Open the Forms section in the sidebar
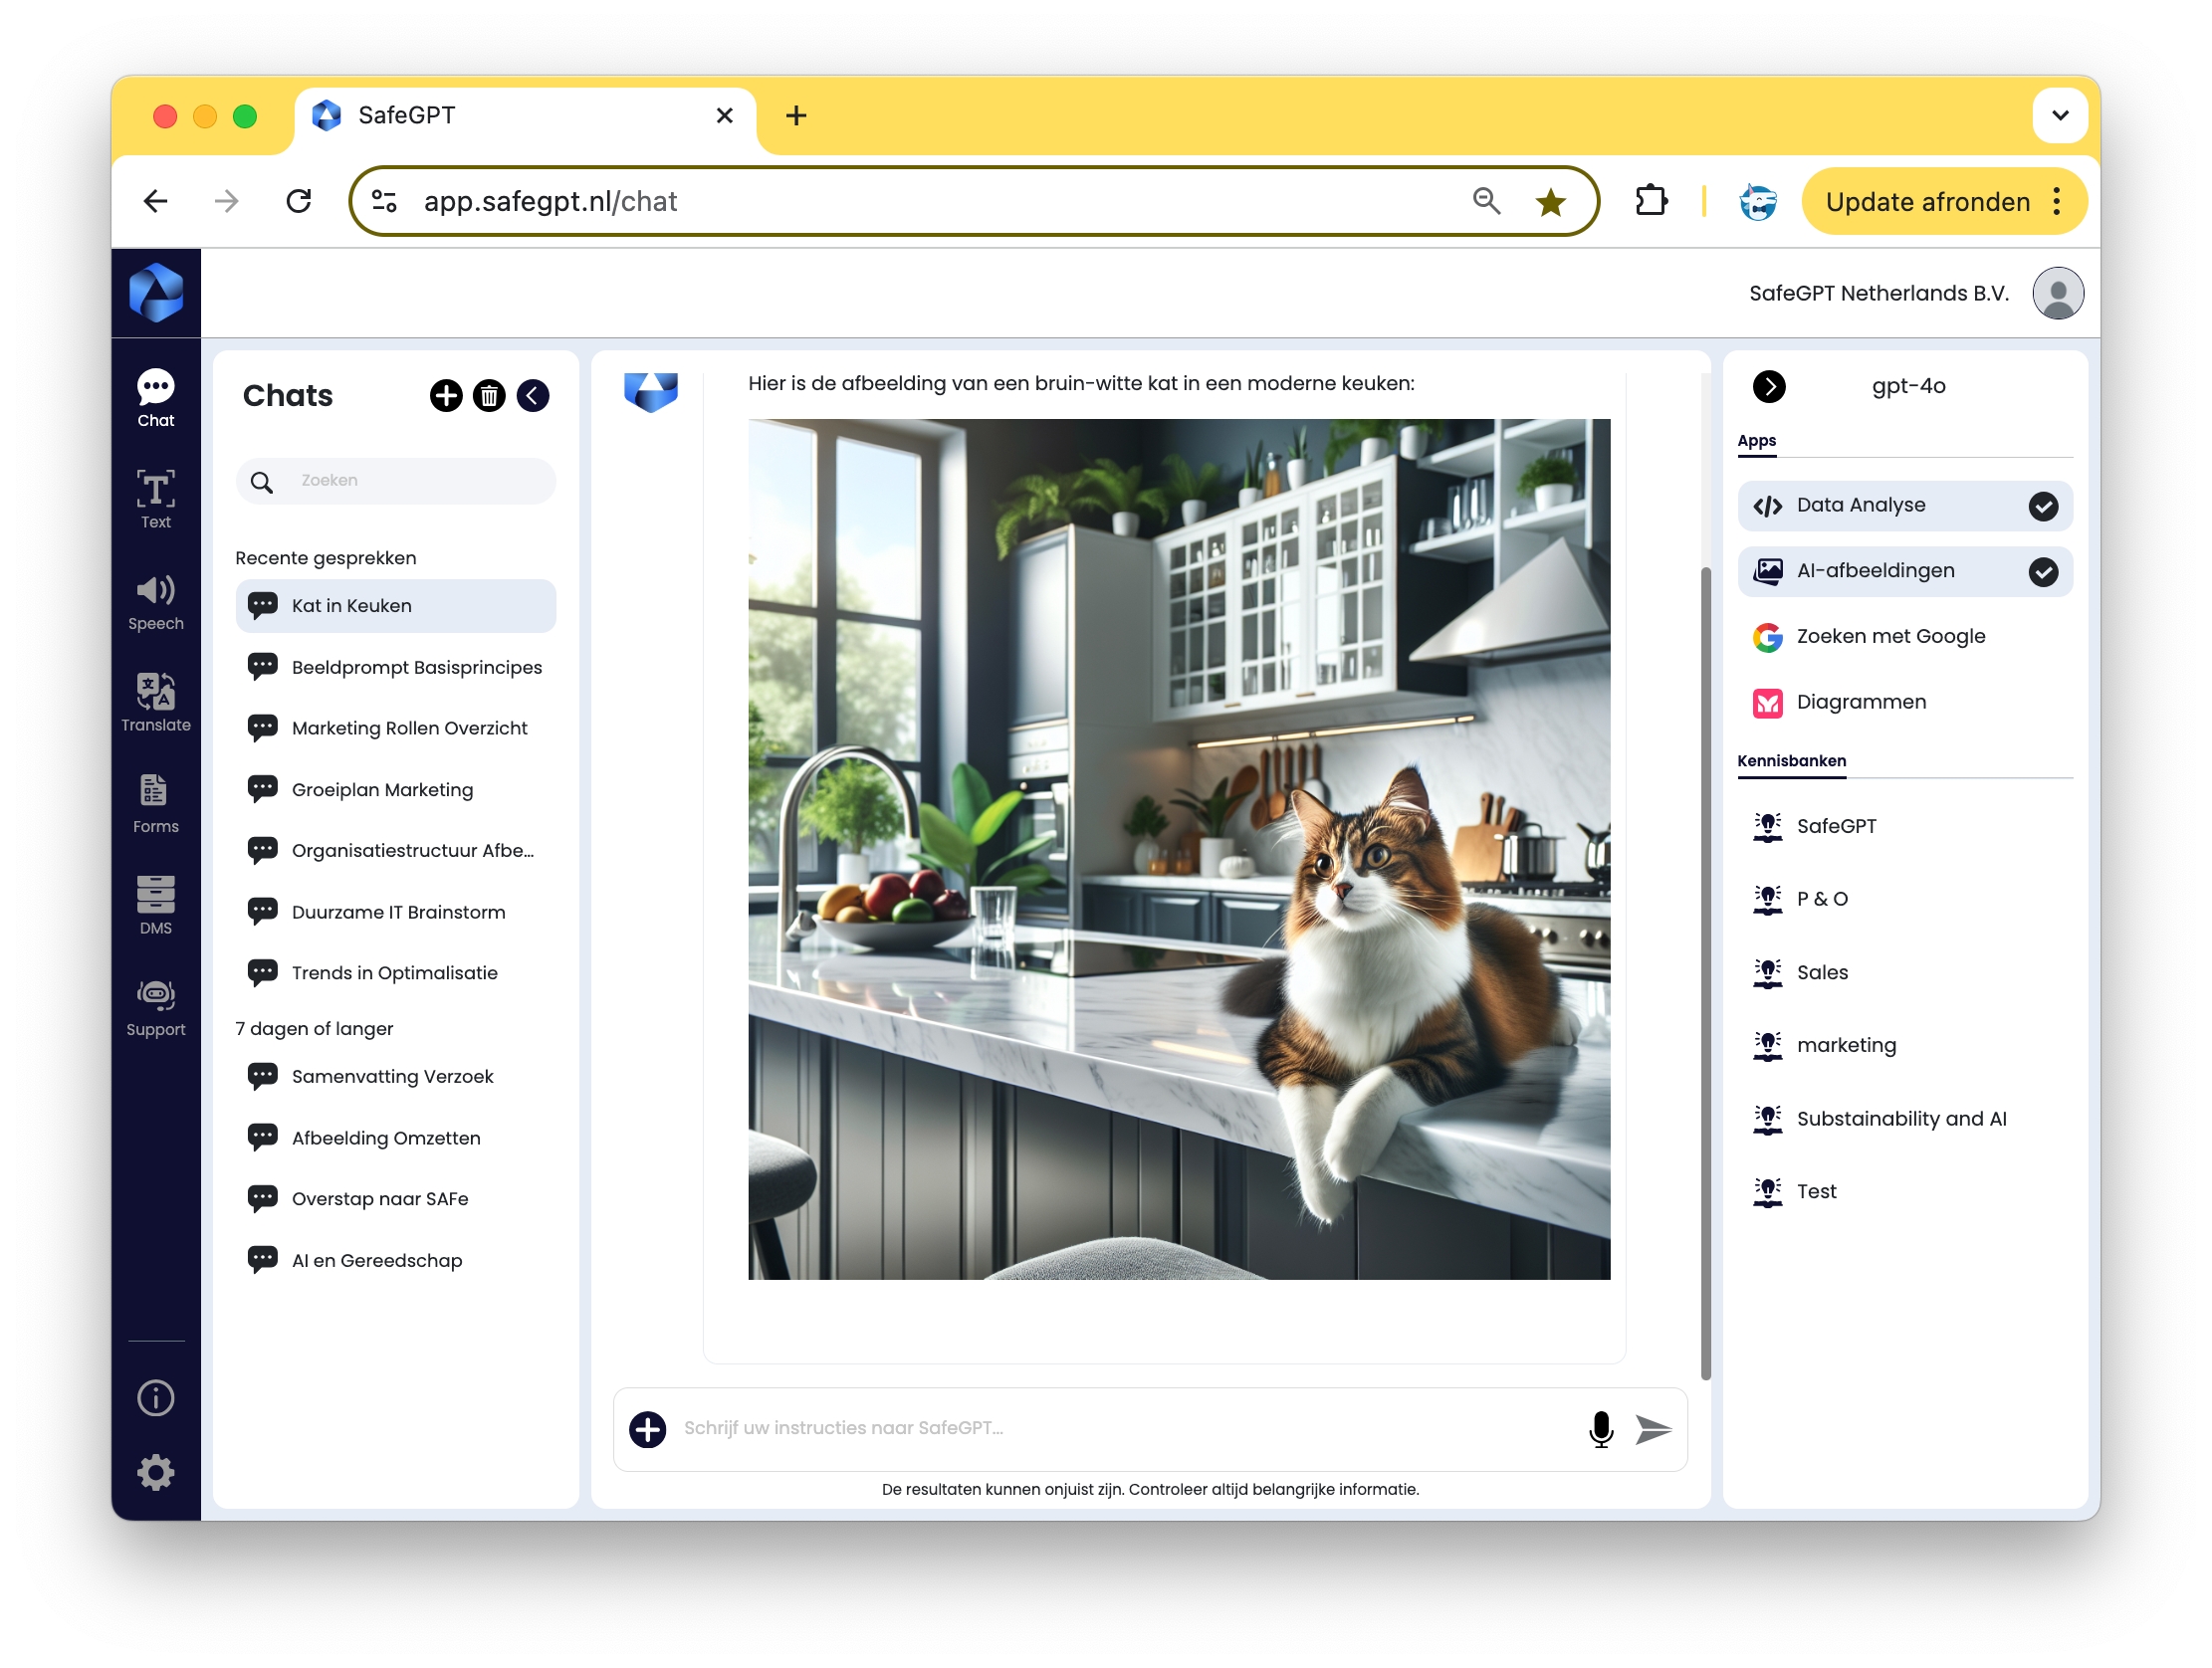The image size is (2212, 1668). tap(156, 804)
